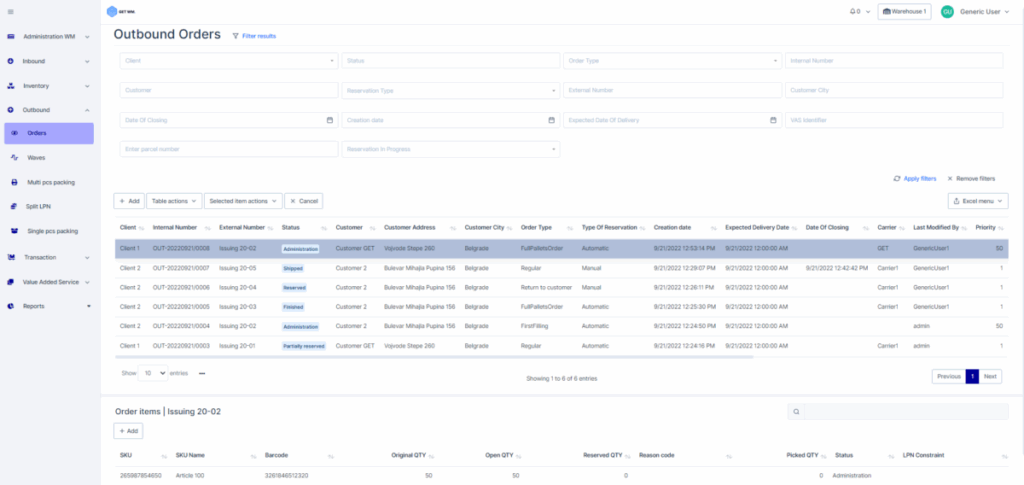Click the orders table horizontal scrollbar

pyautogui.click(x=434, y=357)
